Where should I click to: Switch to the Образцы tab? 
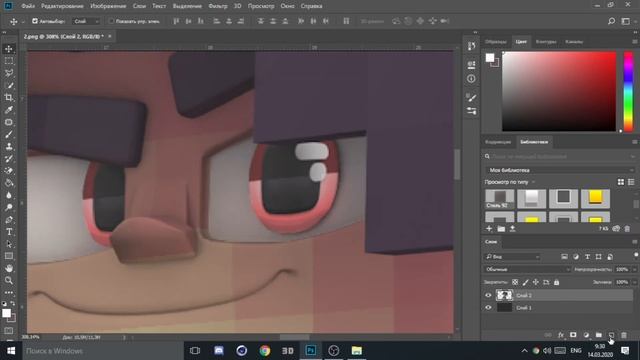(x=496, y=42)
